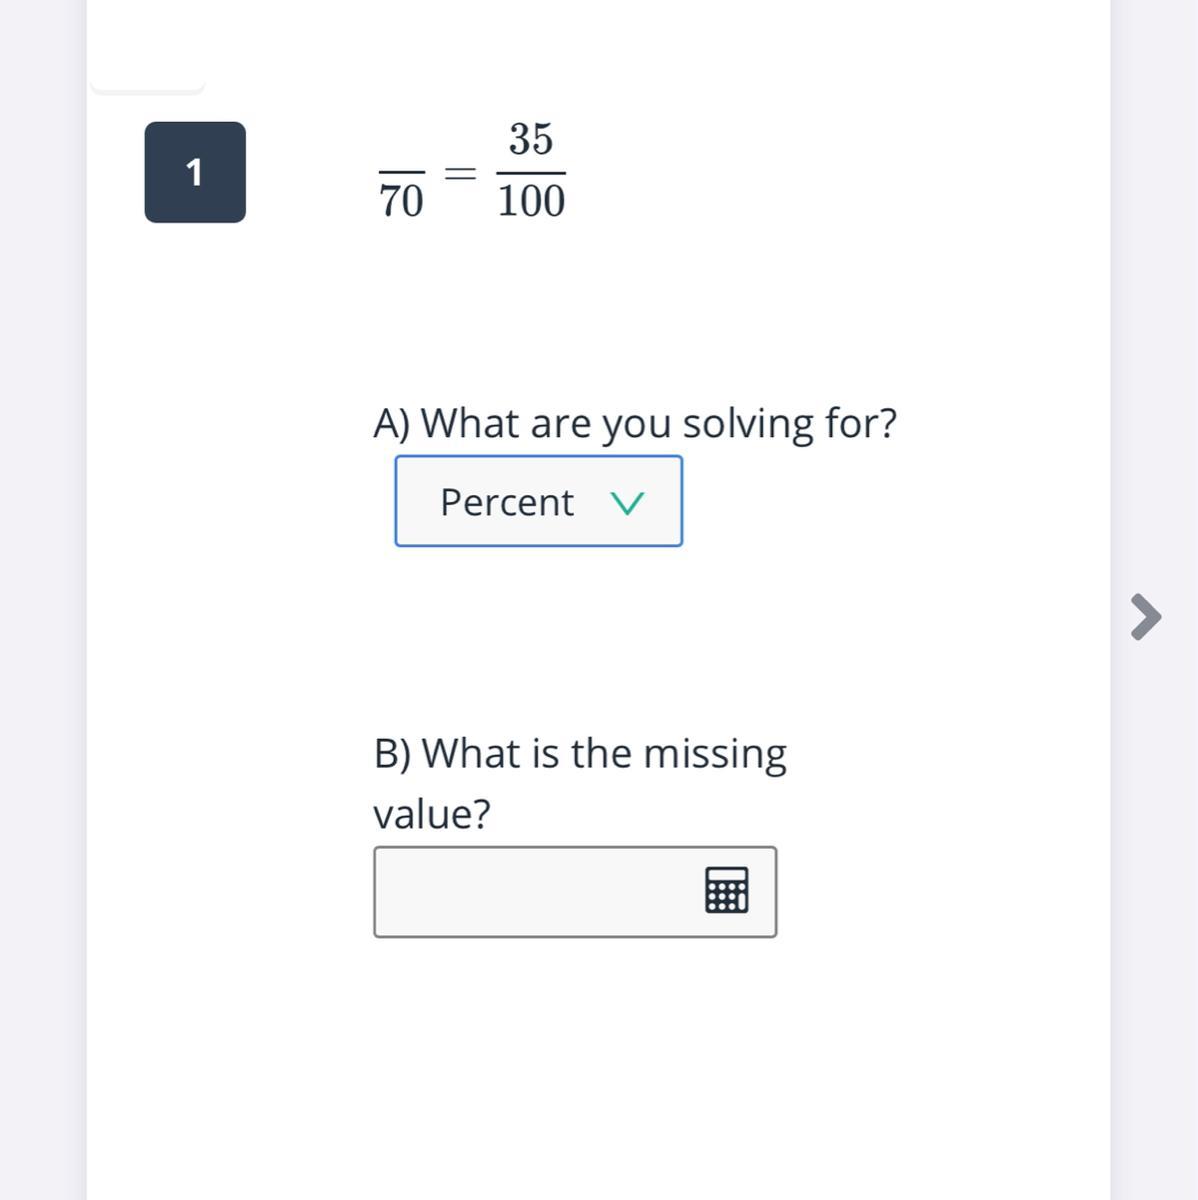Viewport: 1198px width, 1200px height.
Task: Focus the missing value input box
Action: (x=535, y=892)
